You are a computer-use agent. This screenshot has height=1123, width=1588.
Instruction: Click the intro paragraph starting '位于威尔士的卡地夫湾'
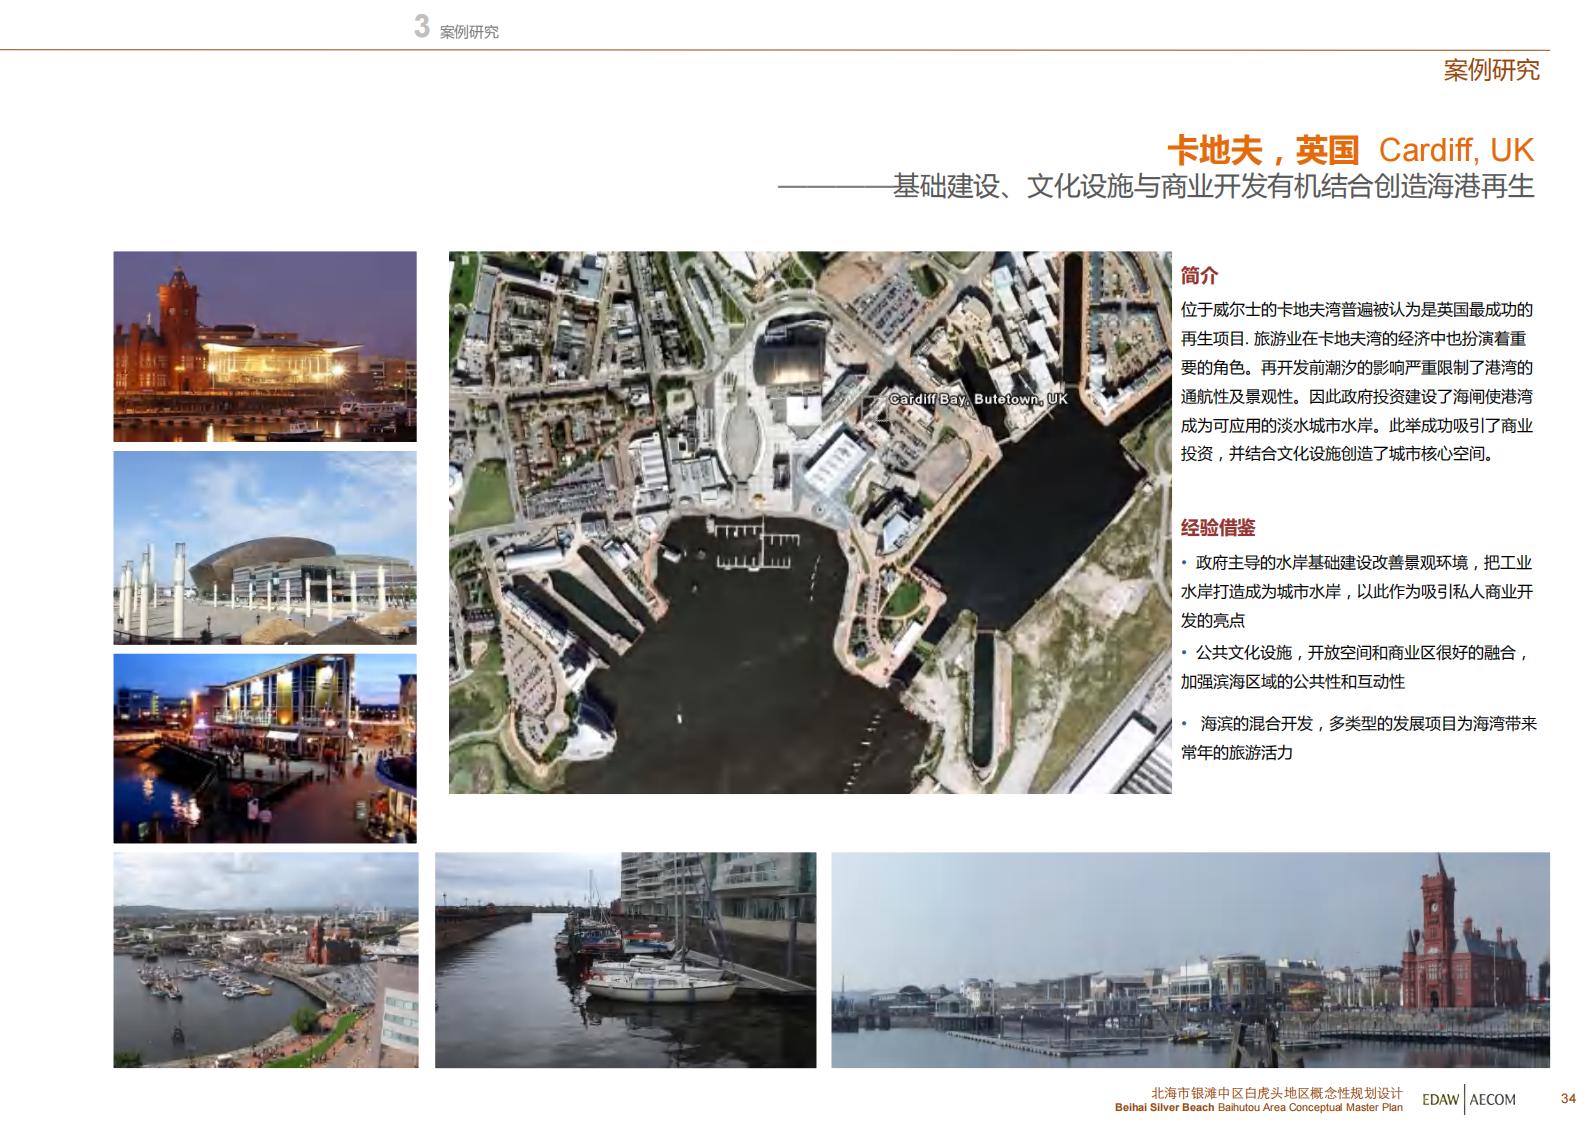pyautogui.click(x=1357, y=382)
